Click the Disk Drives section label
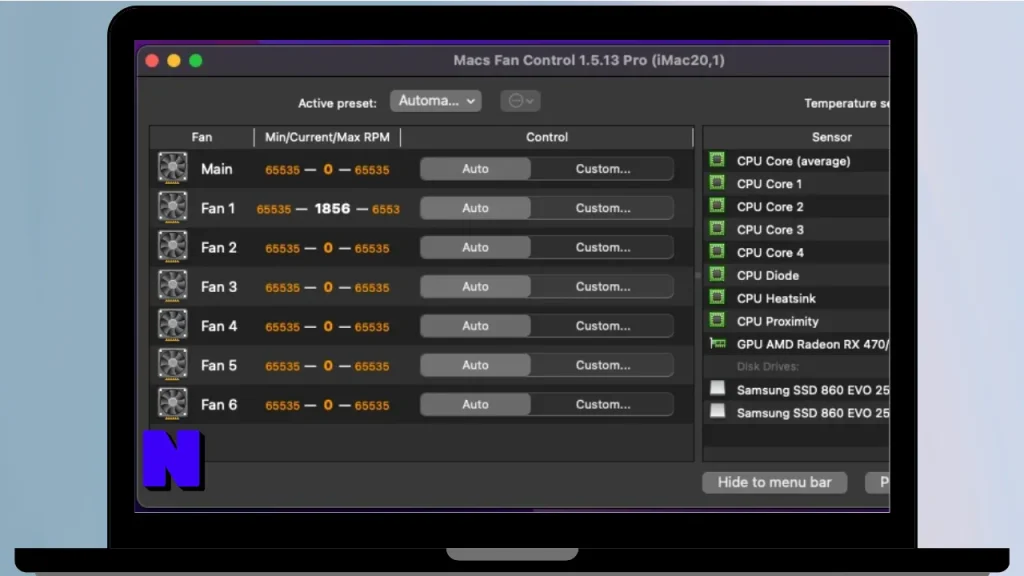This screenshot has width=1024, height=576. point(767,366)
